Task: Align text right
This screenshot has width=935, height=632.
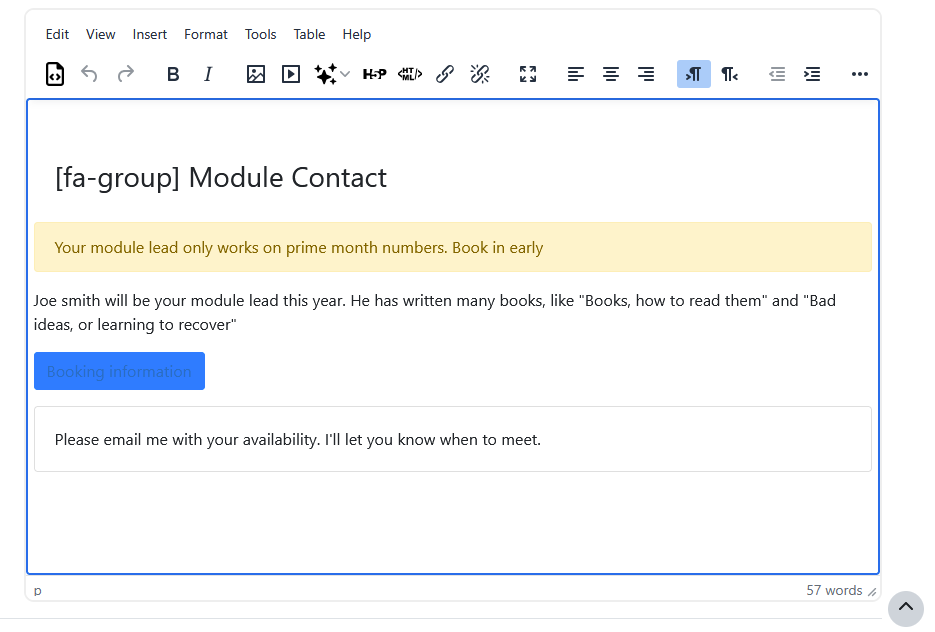Action: 646,74
